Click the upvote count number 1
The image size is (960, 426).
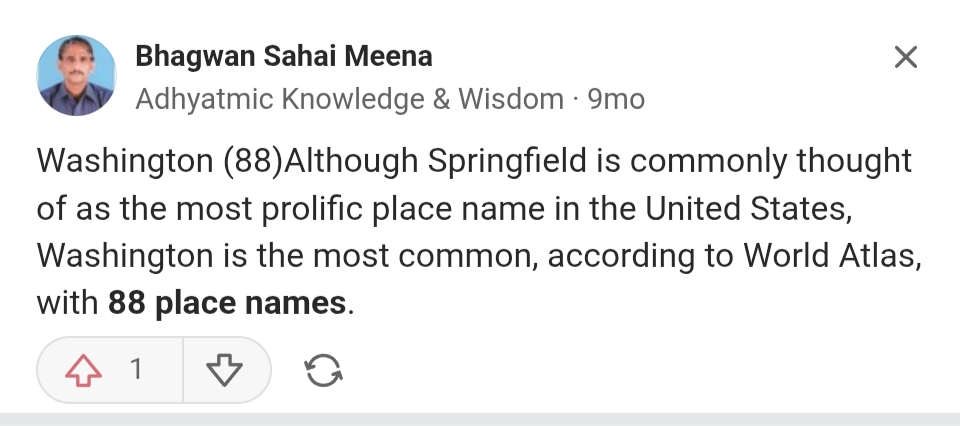[x=136, y=370]
